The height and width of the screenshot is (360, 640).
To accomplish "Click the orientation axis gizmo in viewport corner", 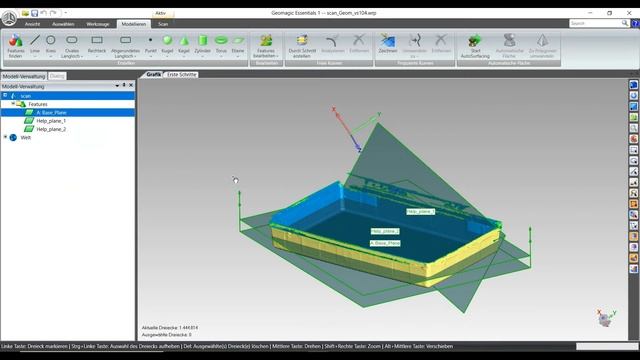I will pos(606,318).
